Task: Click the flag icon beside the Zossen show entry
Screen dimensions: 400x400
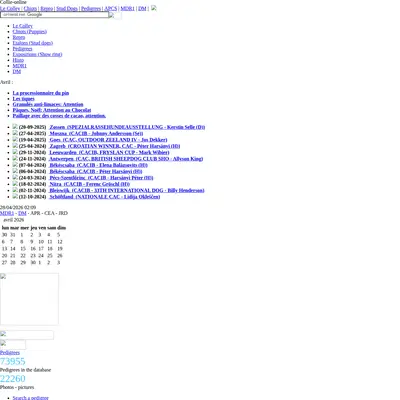Action: [15, 126]
